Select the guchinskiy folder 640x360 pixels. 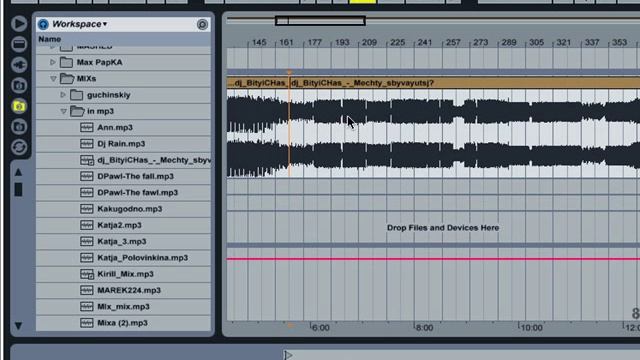[124, 95]
